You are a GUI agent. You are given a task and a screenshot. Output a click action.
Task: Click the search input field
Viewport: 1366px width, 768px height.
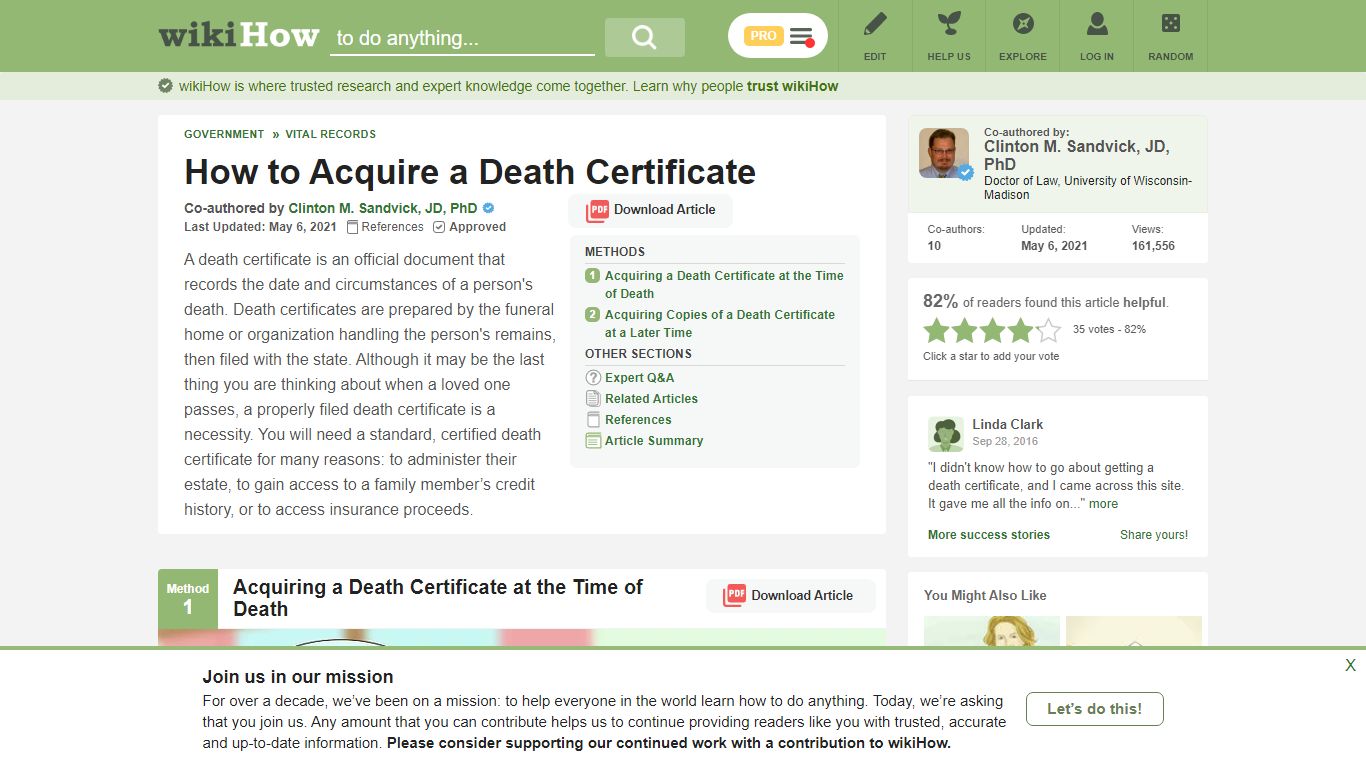click(462, 38)
